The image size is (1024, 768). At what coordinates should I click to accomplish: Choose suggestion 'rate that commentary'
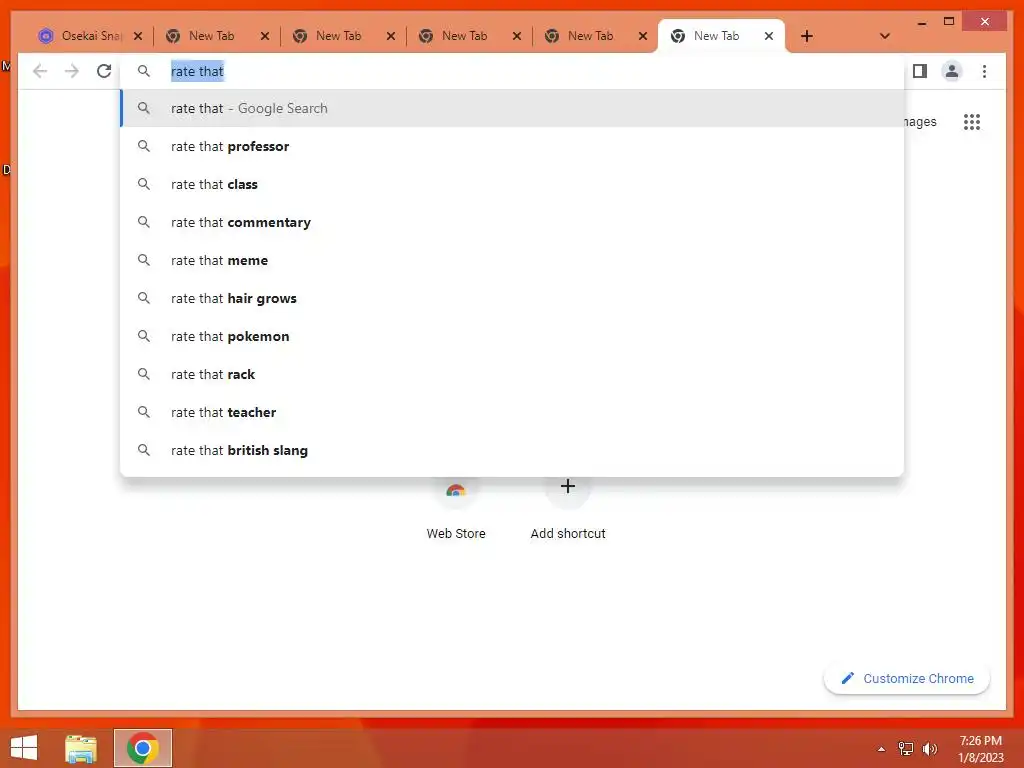coord(512,222)
